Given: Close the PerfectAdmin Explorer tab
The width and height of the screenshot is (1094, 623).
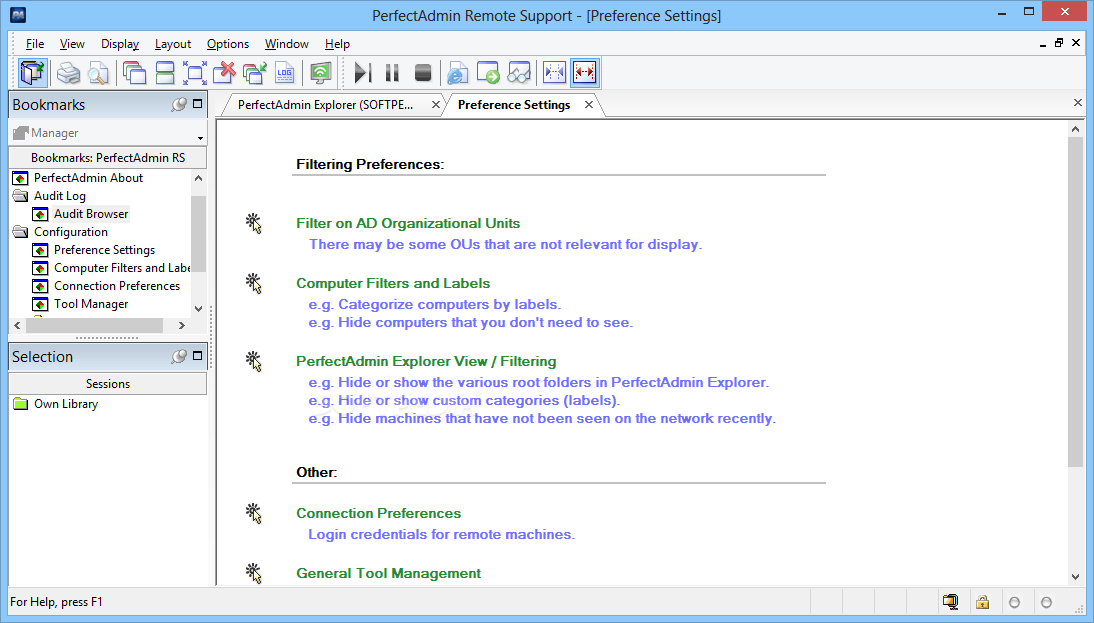Looking at the screenshot, I should coord(435,105).
